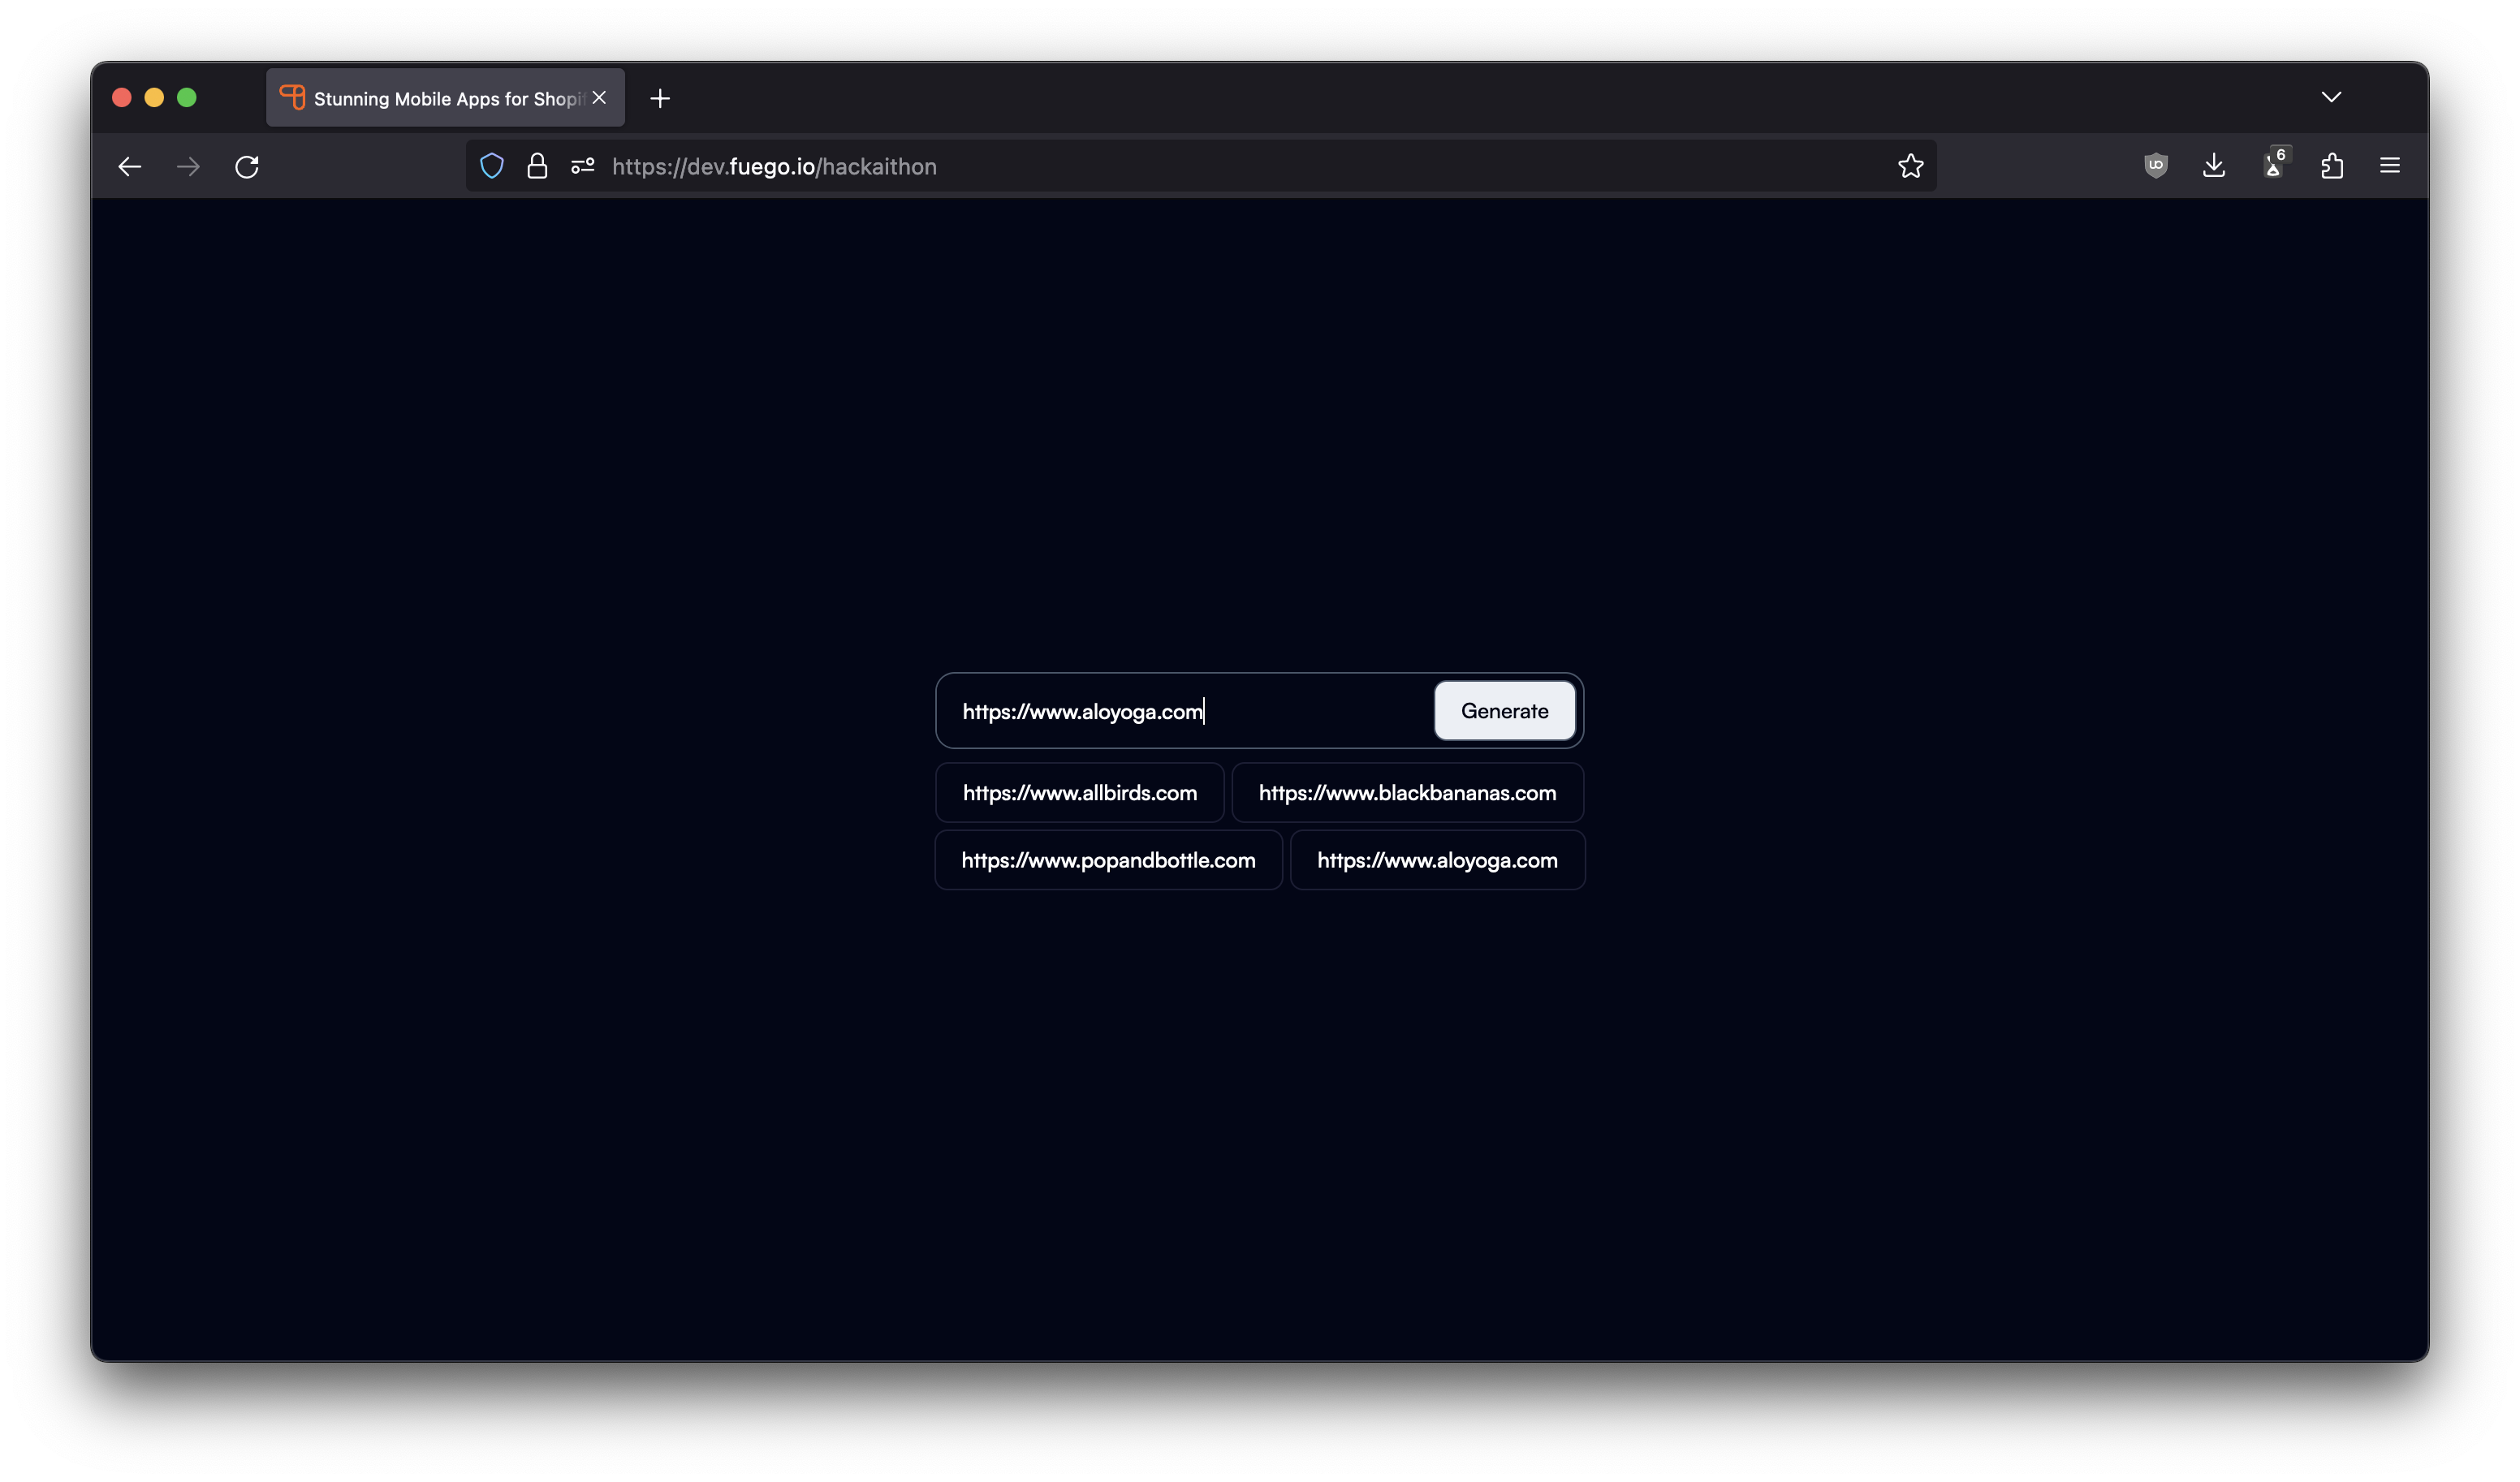2520x1482 pixels.
Task: Open the Firefox hamburger application menu
Action: point(2390,166)
